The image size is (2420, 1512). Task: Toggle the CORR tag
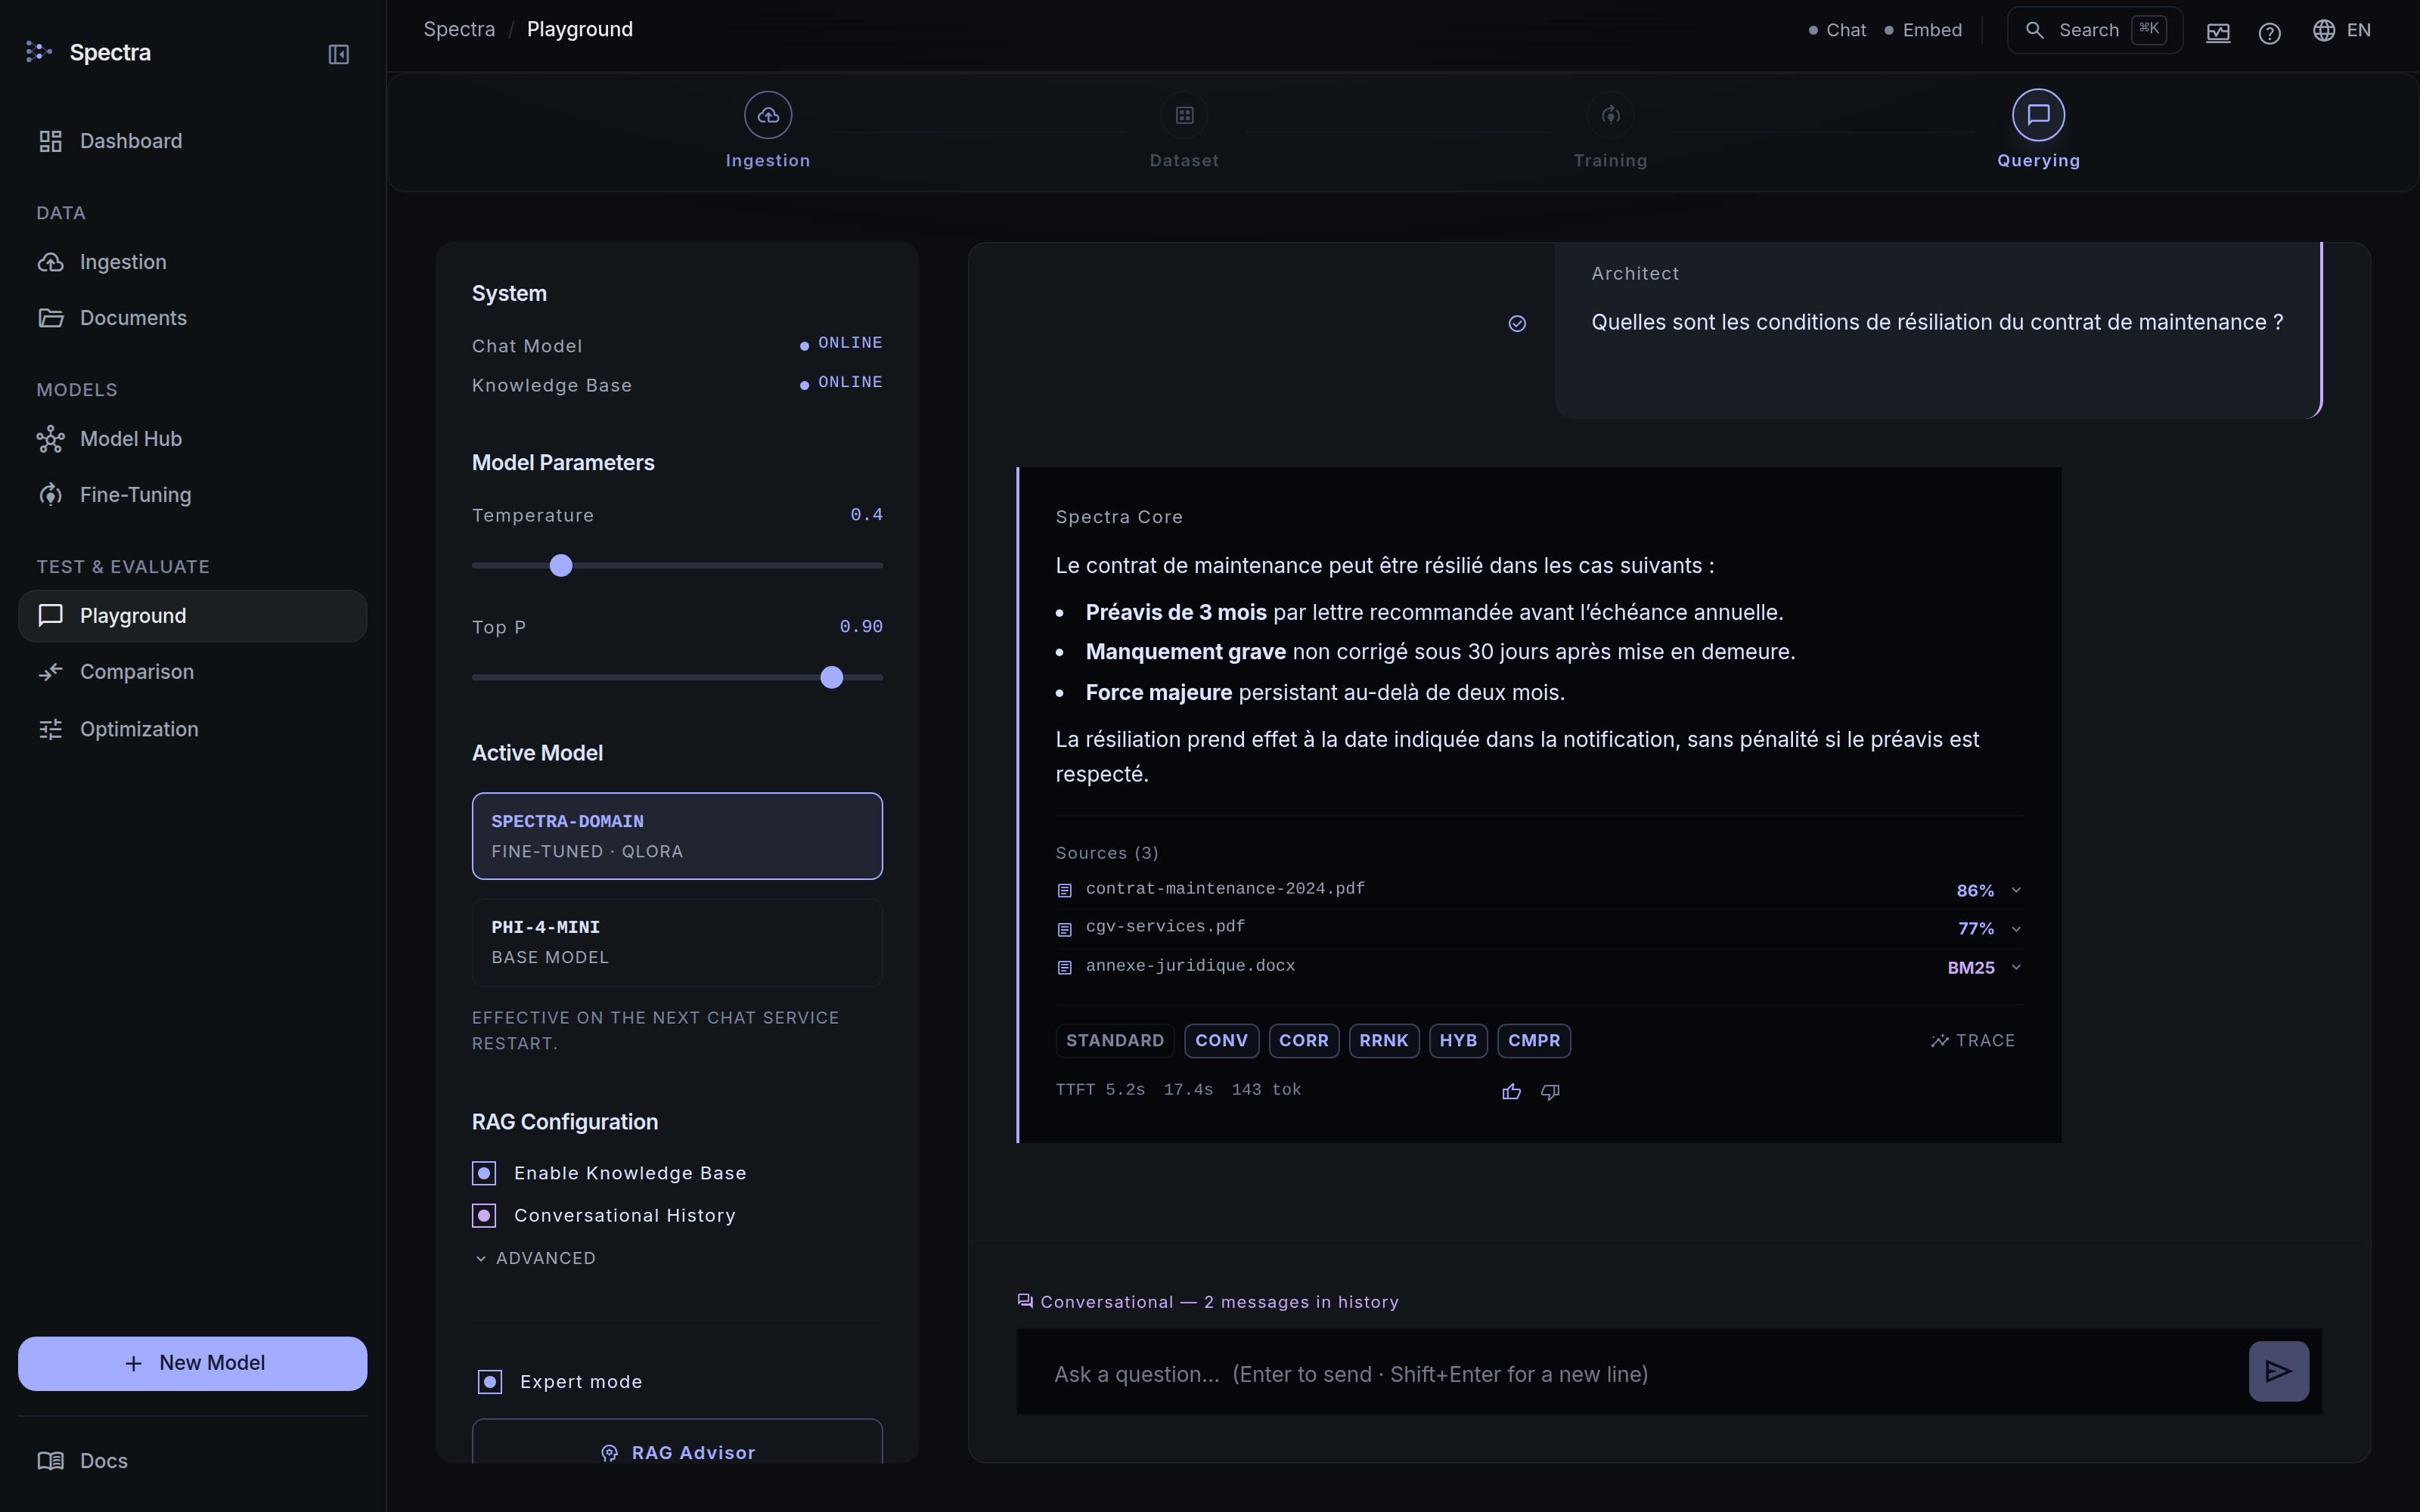click(x=1304, y=1040)
